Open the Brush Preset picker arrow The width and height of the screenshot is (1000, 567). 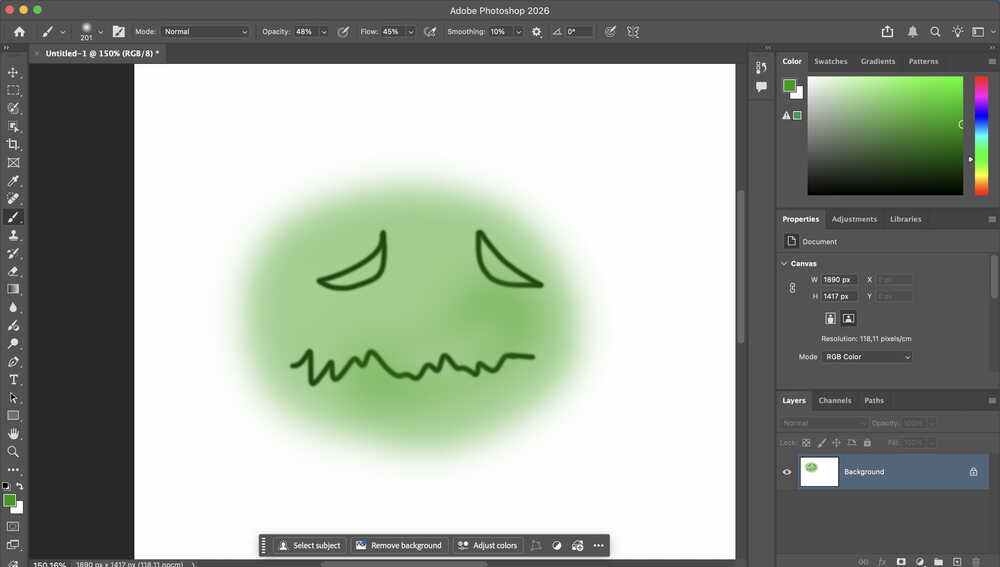(x=100, y=31)
